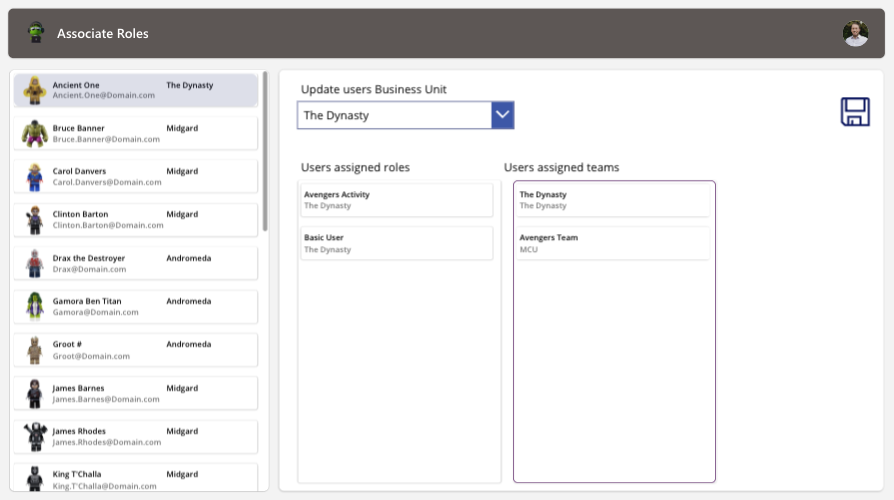The image size is (894, 500).
Task: Click Groot's avatar figure
Action: coord(35,350)
